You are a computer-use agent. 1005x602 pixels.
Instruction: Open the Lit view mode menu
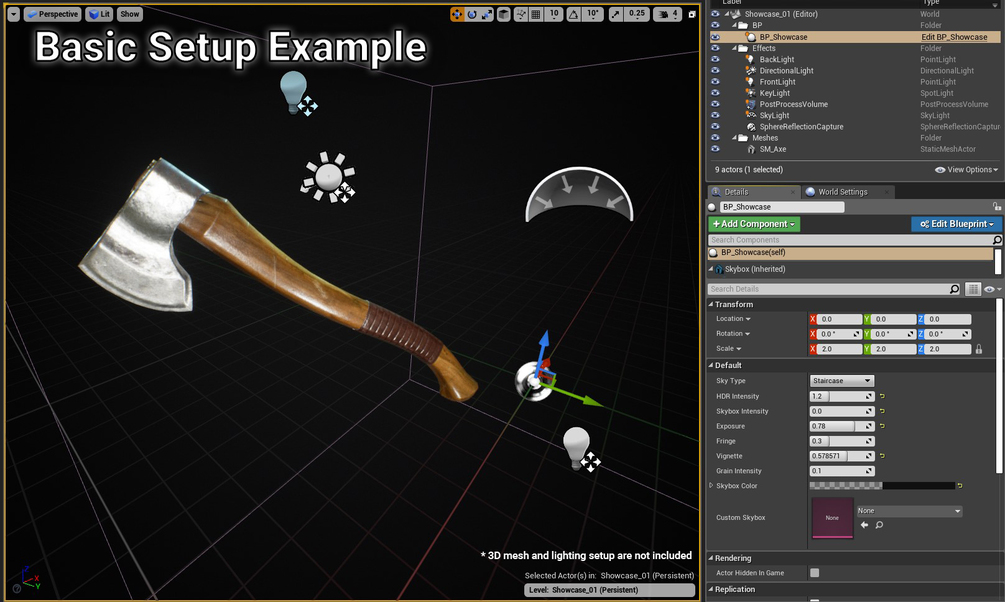(99, 14)
